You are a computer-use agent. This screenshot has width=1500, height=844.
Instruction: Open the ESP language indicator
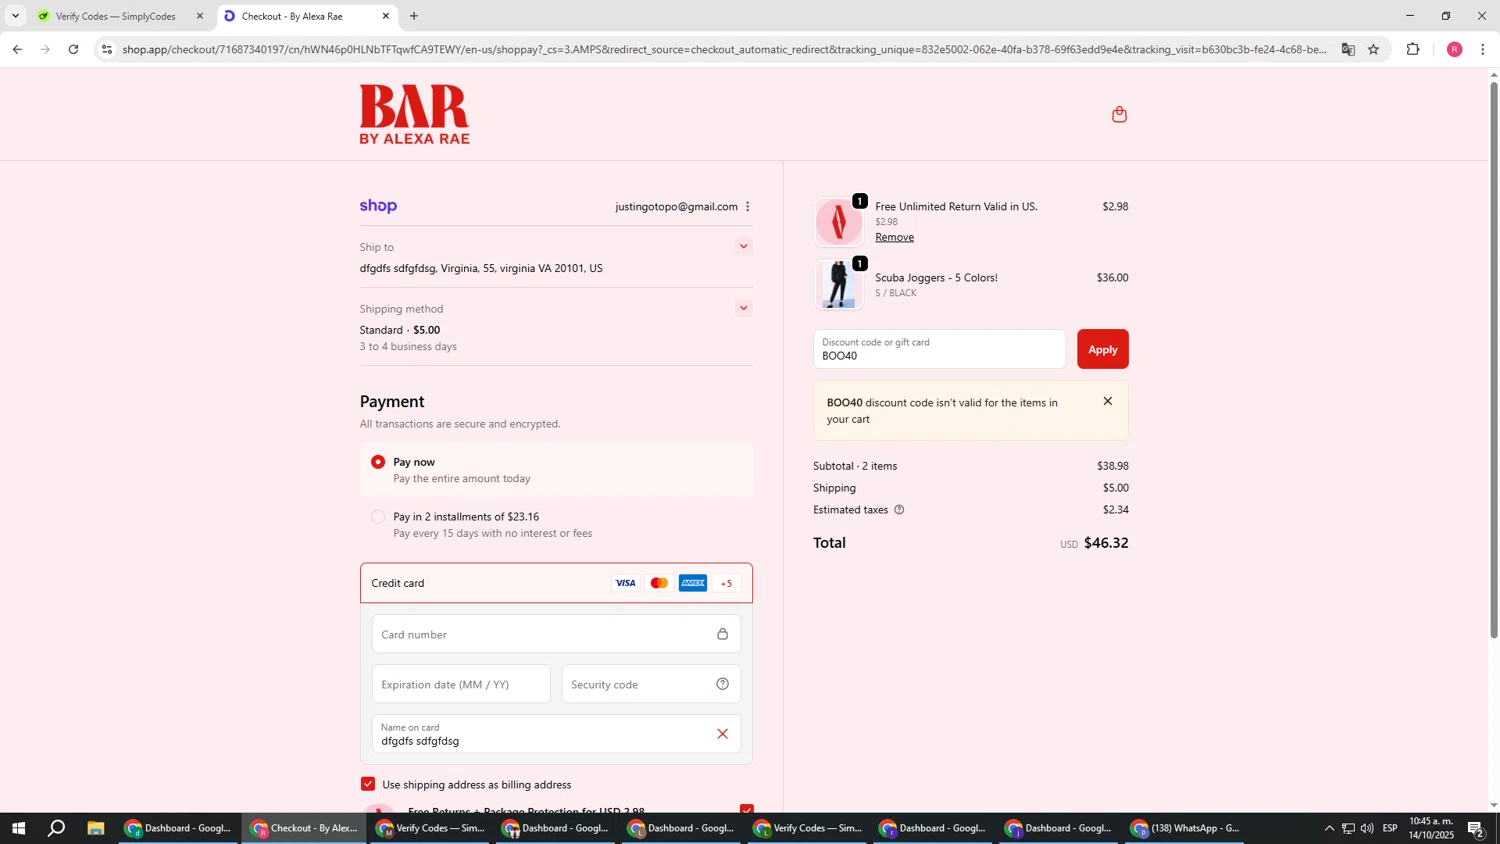click(x=1390, y=828)
